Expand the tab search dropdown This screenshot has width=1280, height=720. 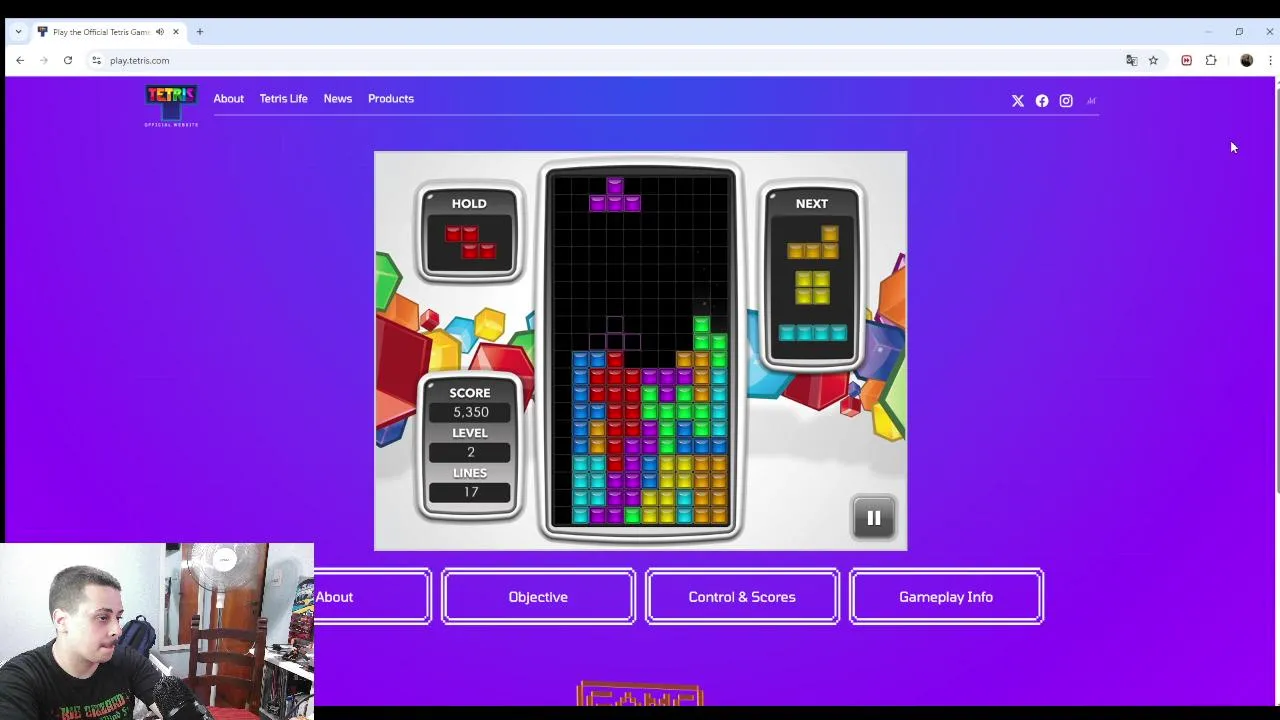[18, 32]
